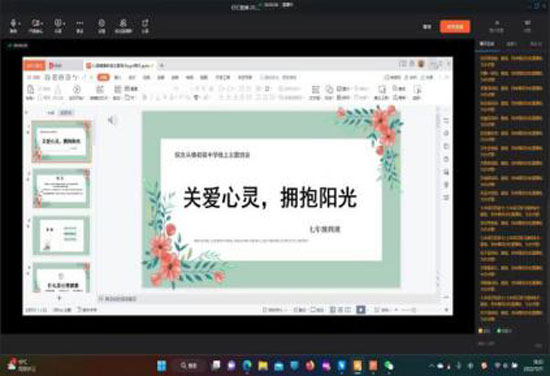The image size is (550, 376).
Task: Show hidden system tray icons chevron
Action: (x=431, y=366)
